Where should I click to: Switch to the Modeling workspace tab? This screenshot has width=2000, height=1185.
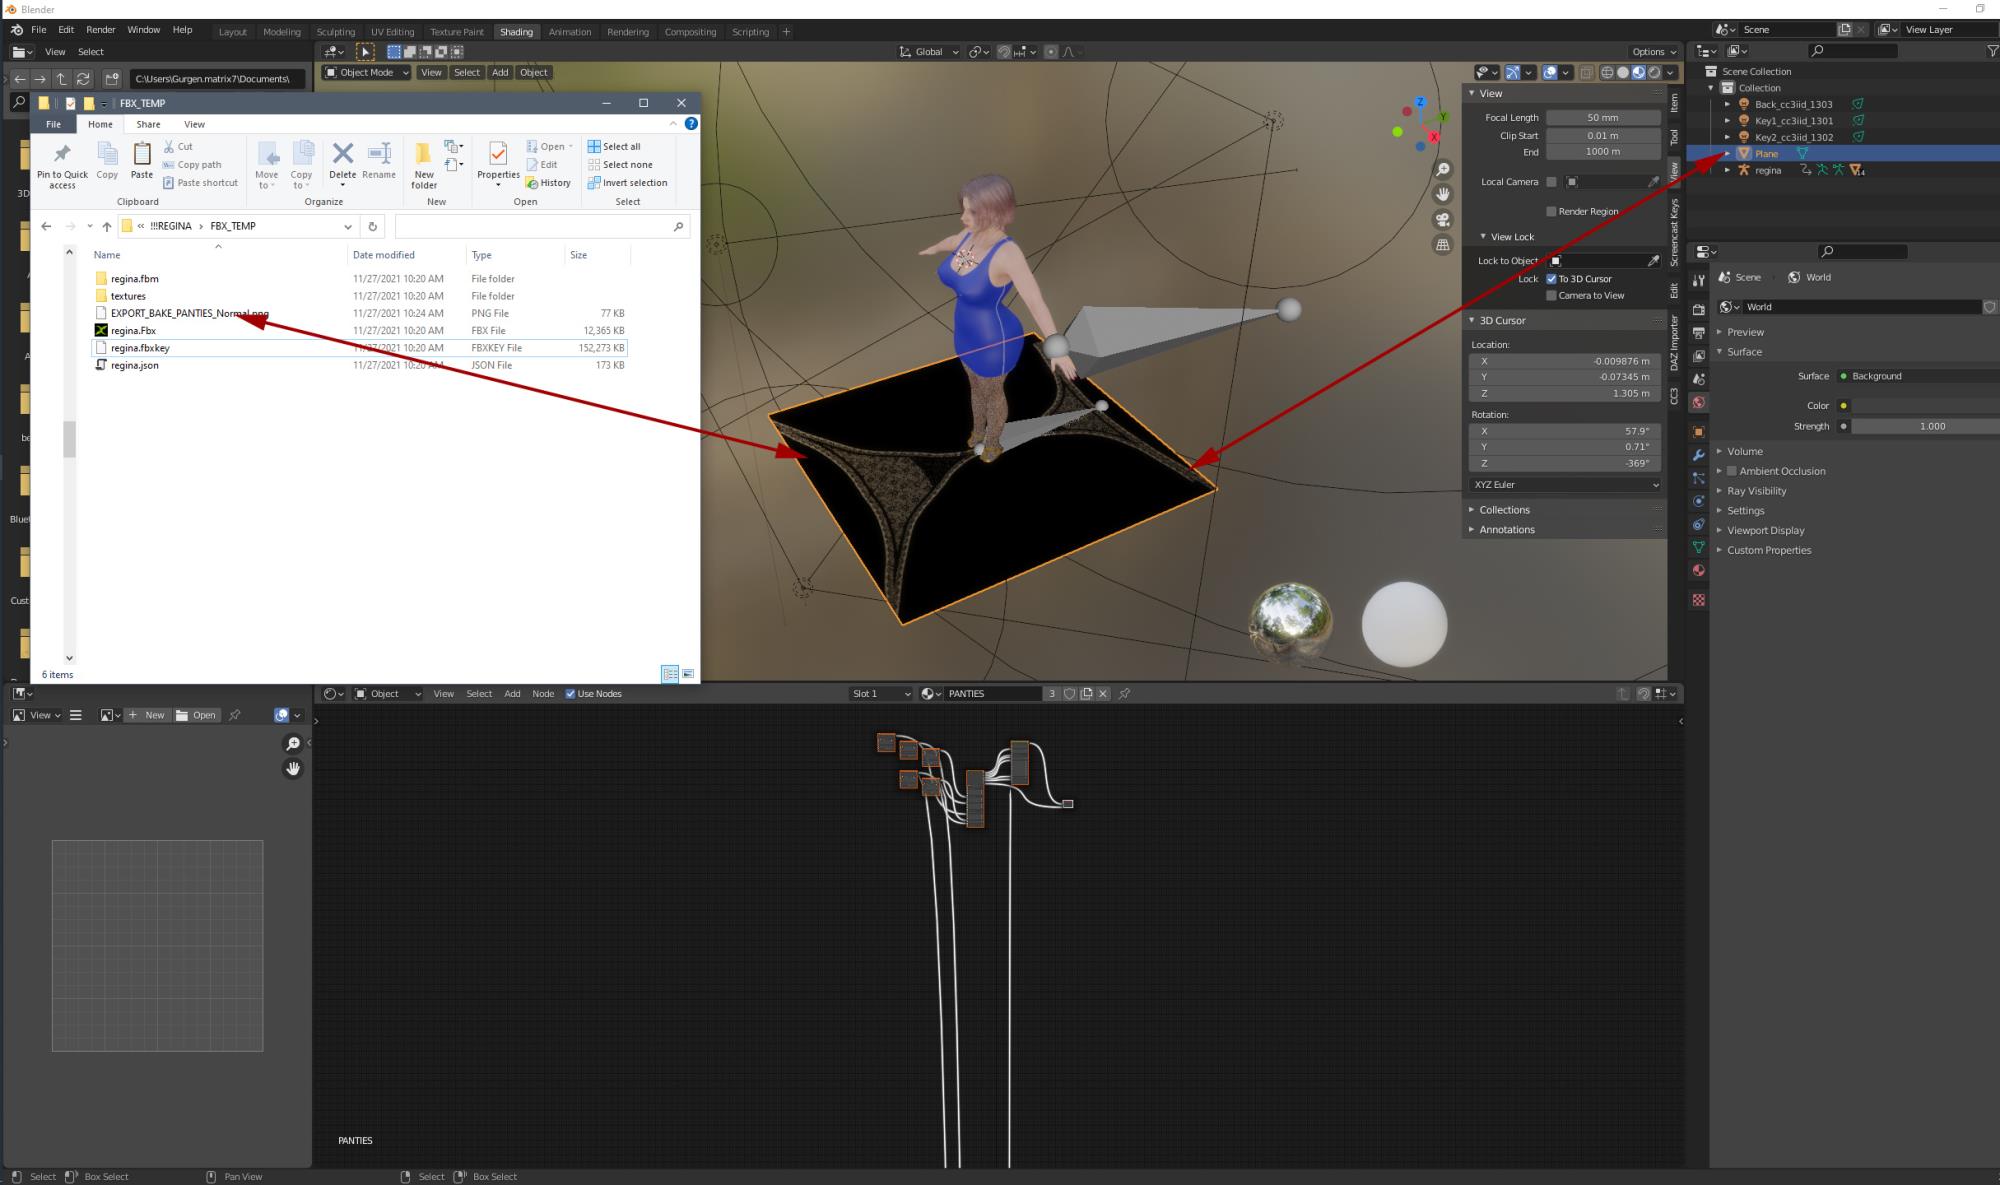[x=281, y=32]
